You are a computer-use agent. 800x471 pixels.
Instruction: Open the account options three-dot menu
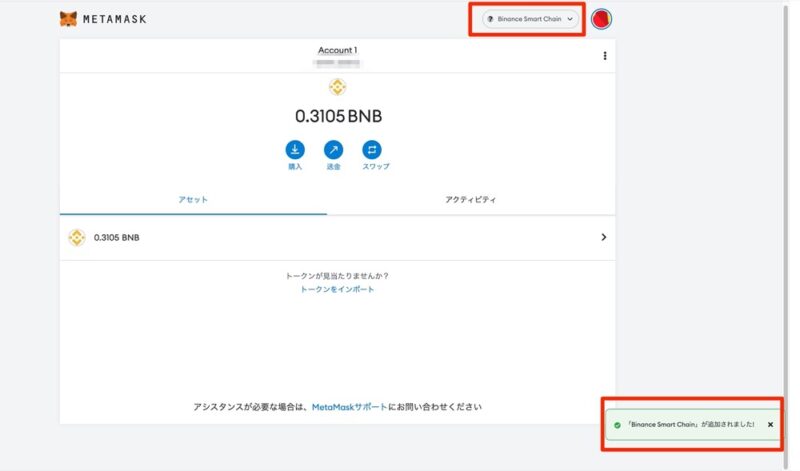coord(605,56)
